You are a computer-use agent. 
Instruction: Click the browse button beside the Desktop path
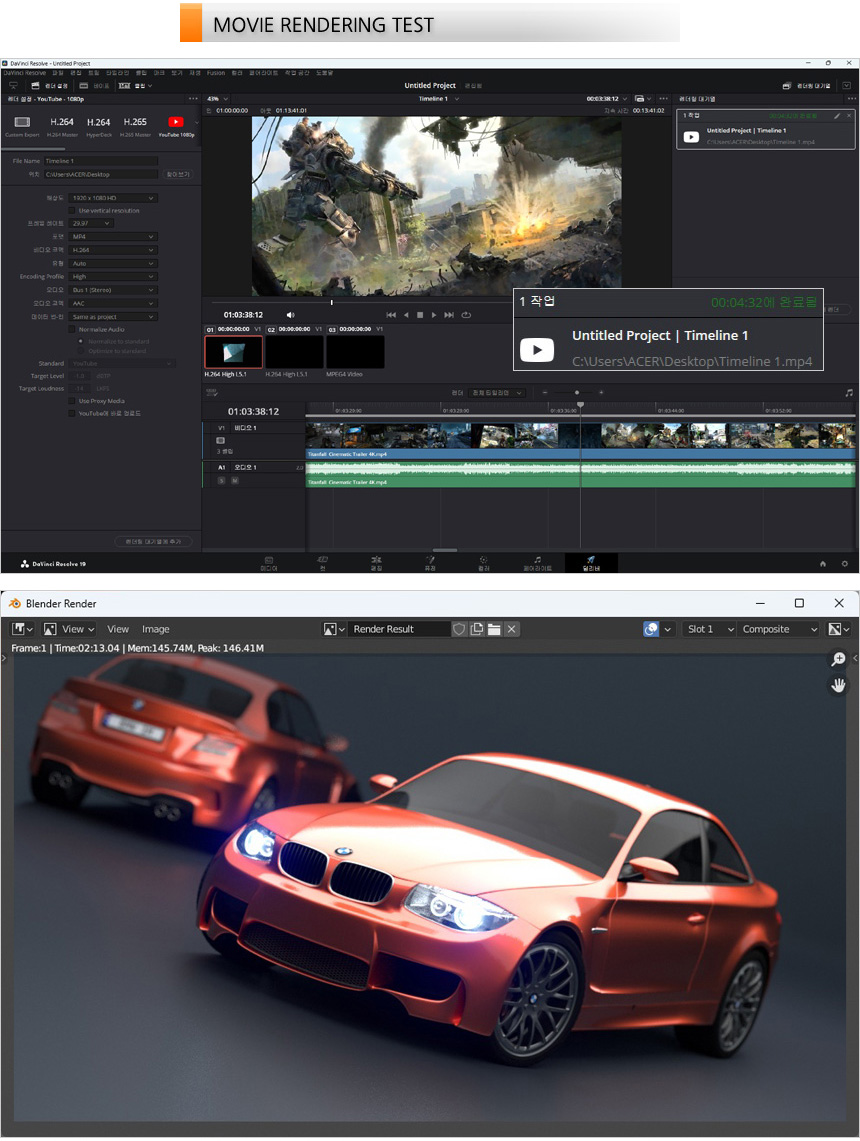pyautogui.click(x=177, y=174)
